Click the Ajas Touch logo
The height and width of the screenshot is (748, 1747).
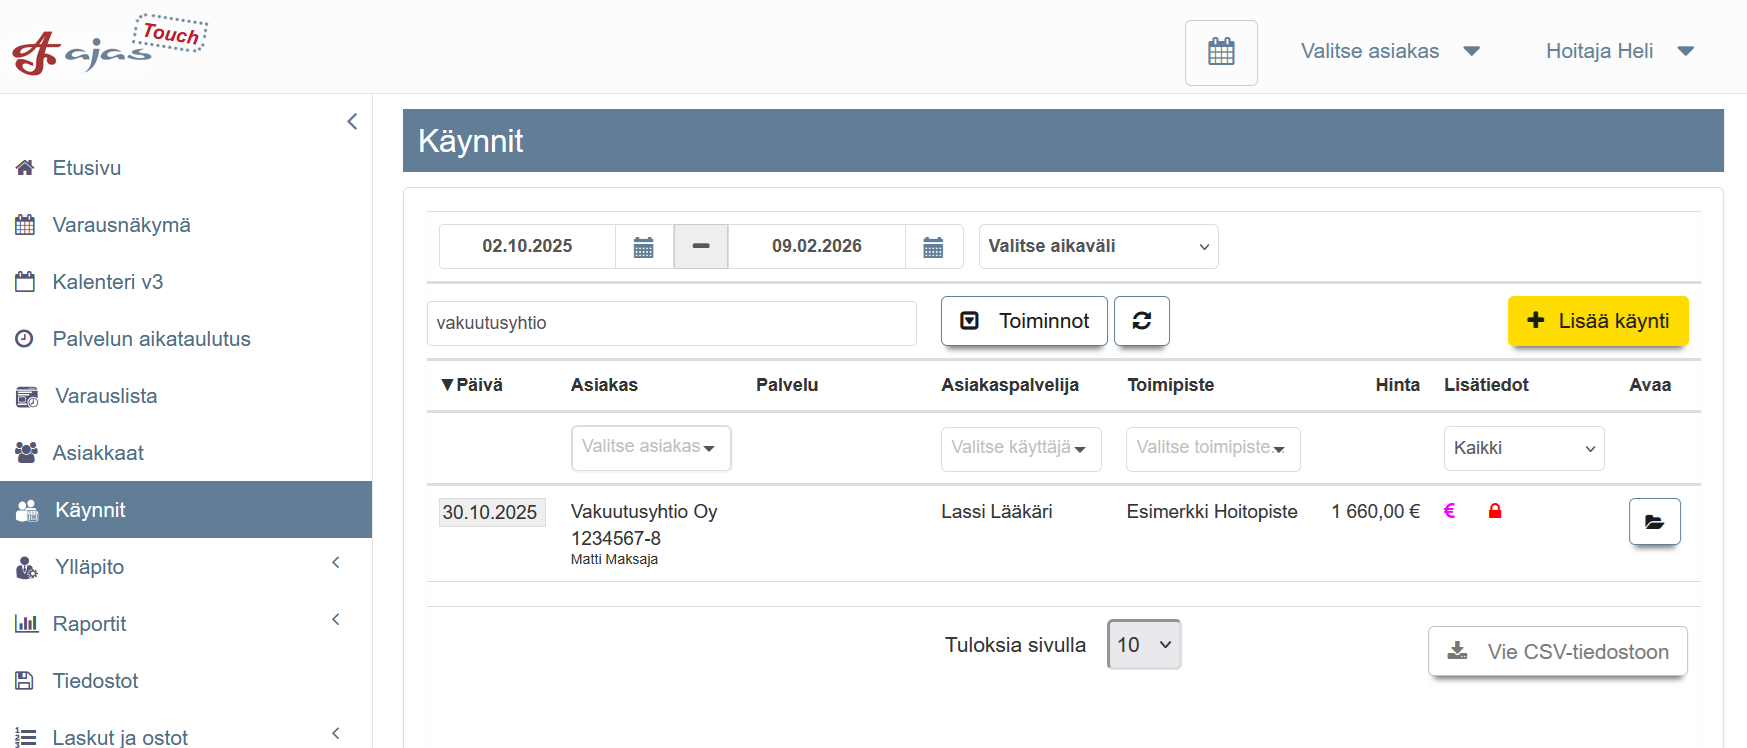coord(108,46)
